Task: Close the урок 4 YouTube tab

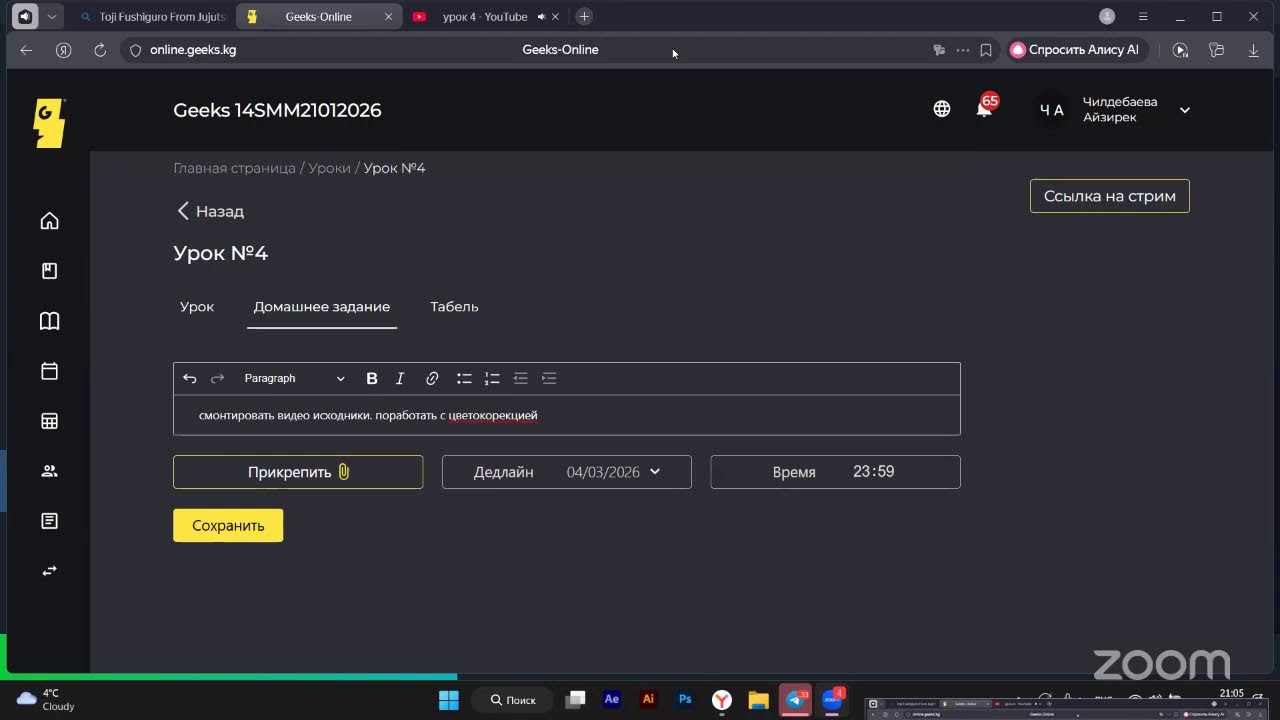Action: pos(555,16)
